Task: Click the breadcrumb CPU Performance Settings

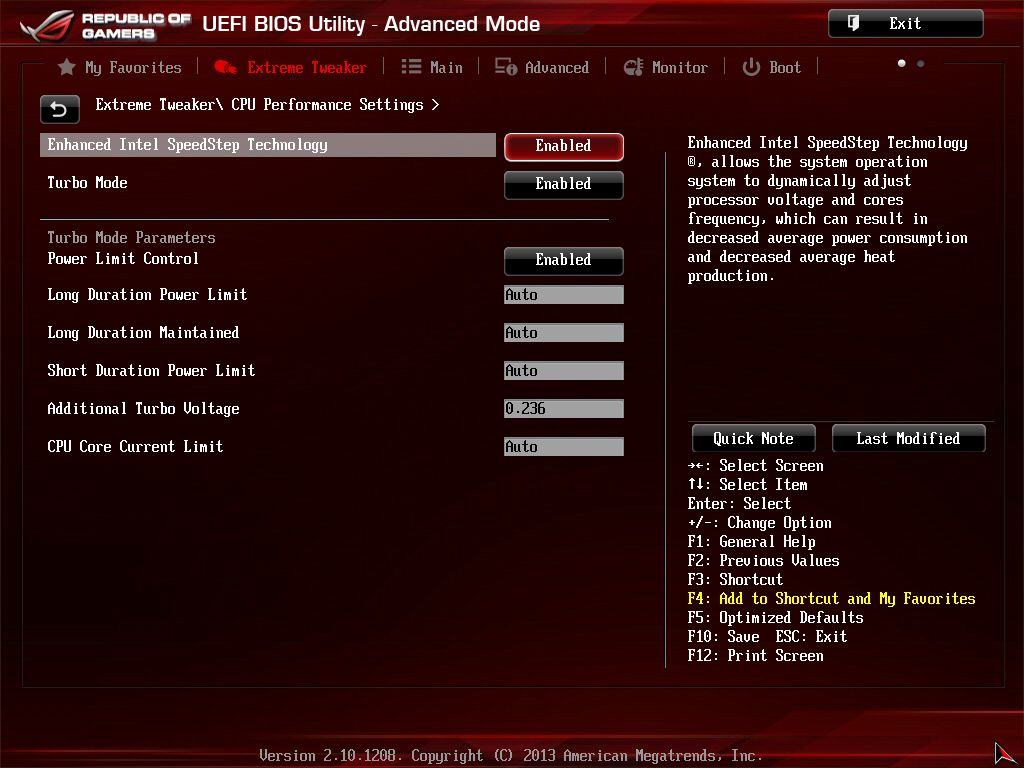Action: coord(327,105)
